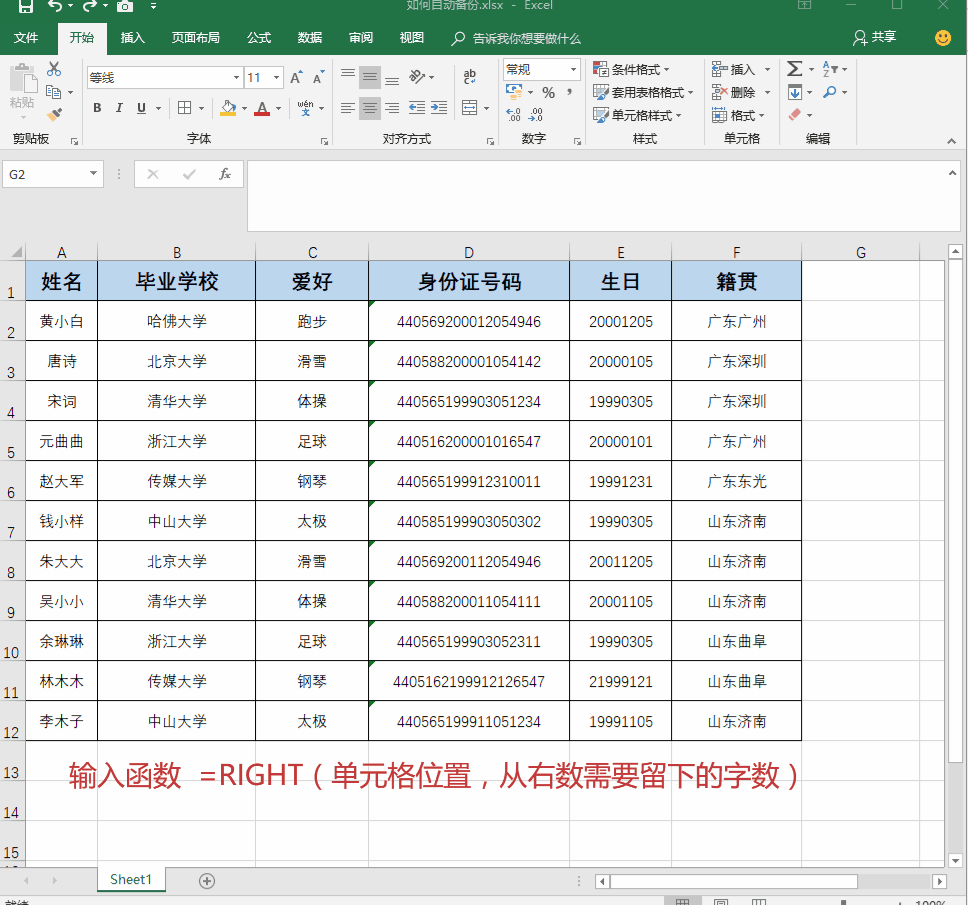Viewport: 968px width, 905px height.
Task: Click the Paste clipboard icon
Action: 23,80
